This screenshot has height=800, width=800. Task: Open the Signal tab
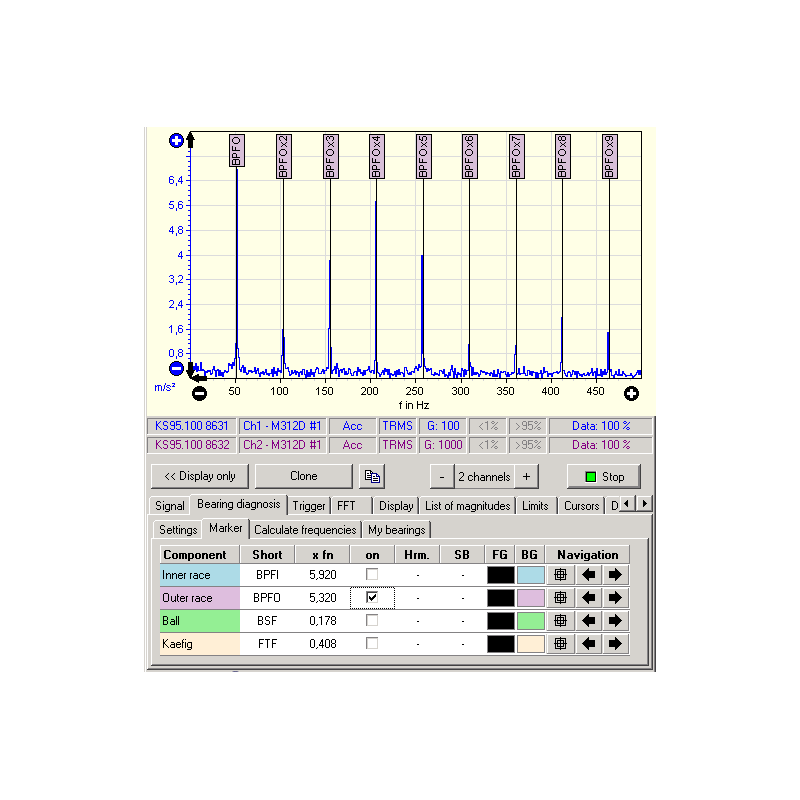click(x=169, y=506)
